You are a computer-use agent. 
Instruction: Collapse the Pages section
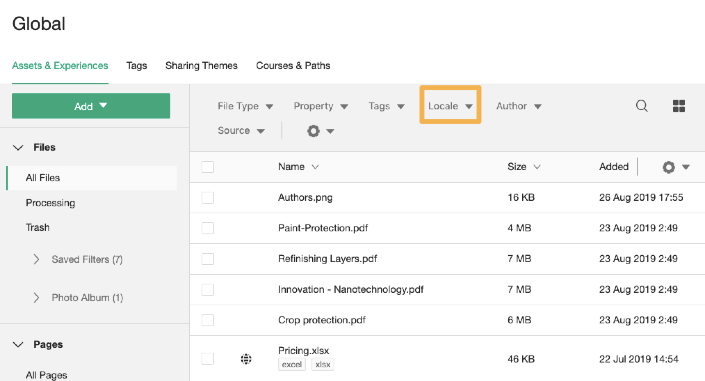click(x=18, y=345)
